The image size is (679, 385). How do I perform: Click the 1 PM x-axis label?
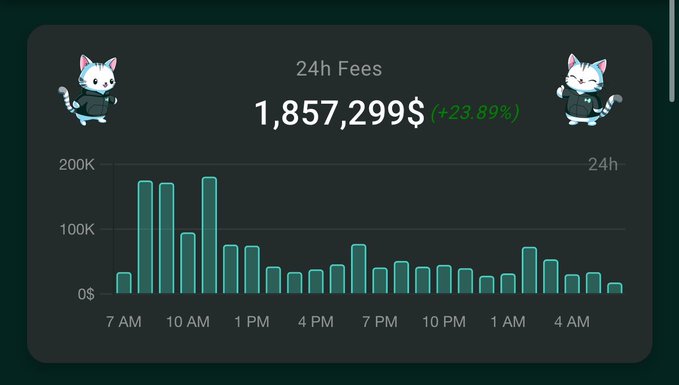(x=252, y=322)
